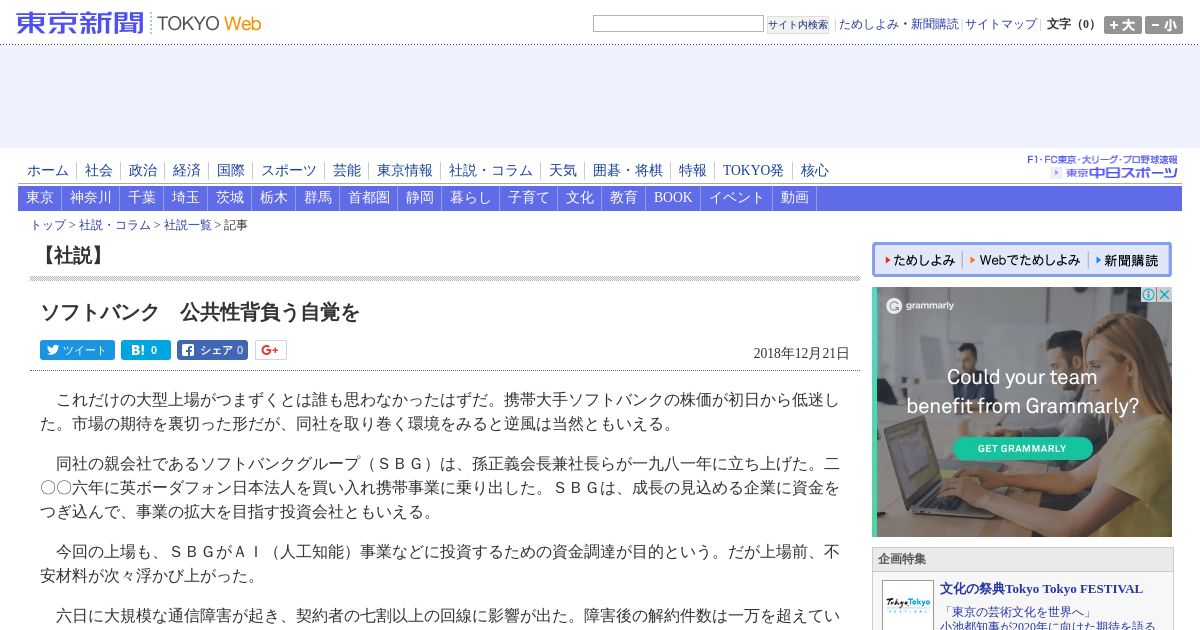Click the サイト内検索 search button

[798, 25]
